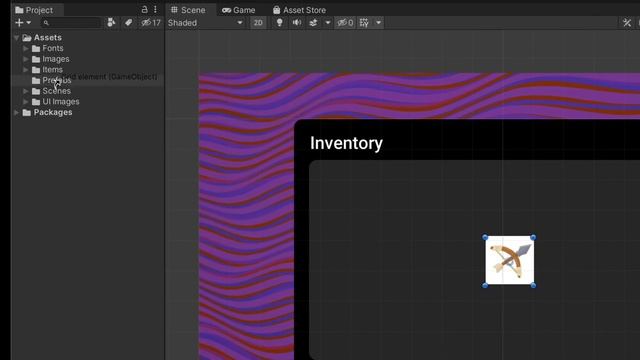The height and width of the screenshot is (360, 640).
Task: Open the Asset Store tab
Action: click(299, 10)
